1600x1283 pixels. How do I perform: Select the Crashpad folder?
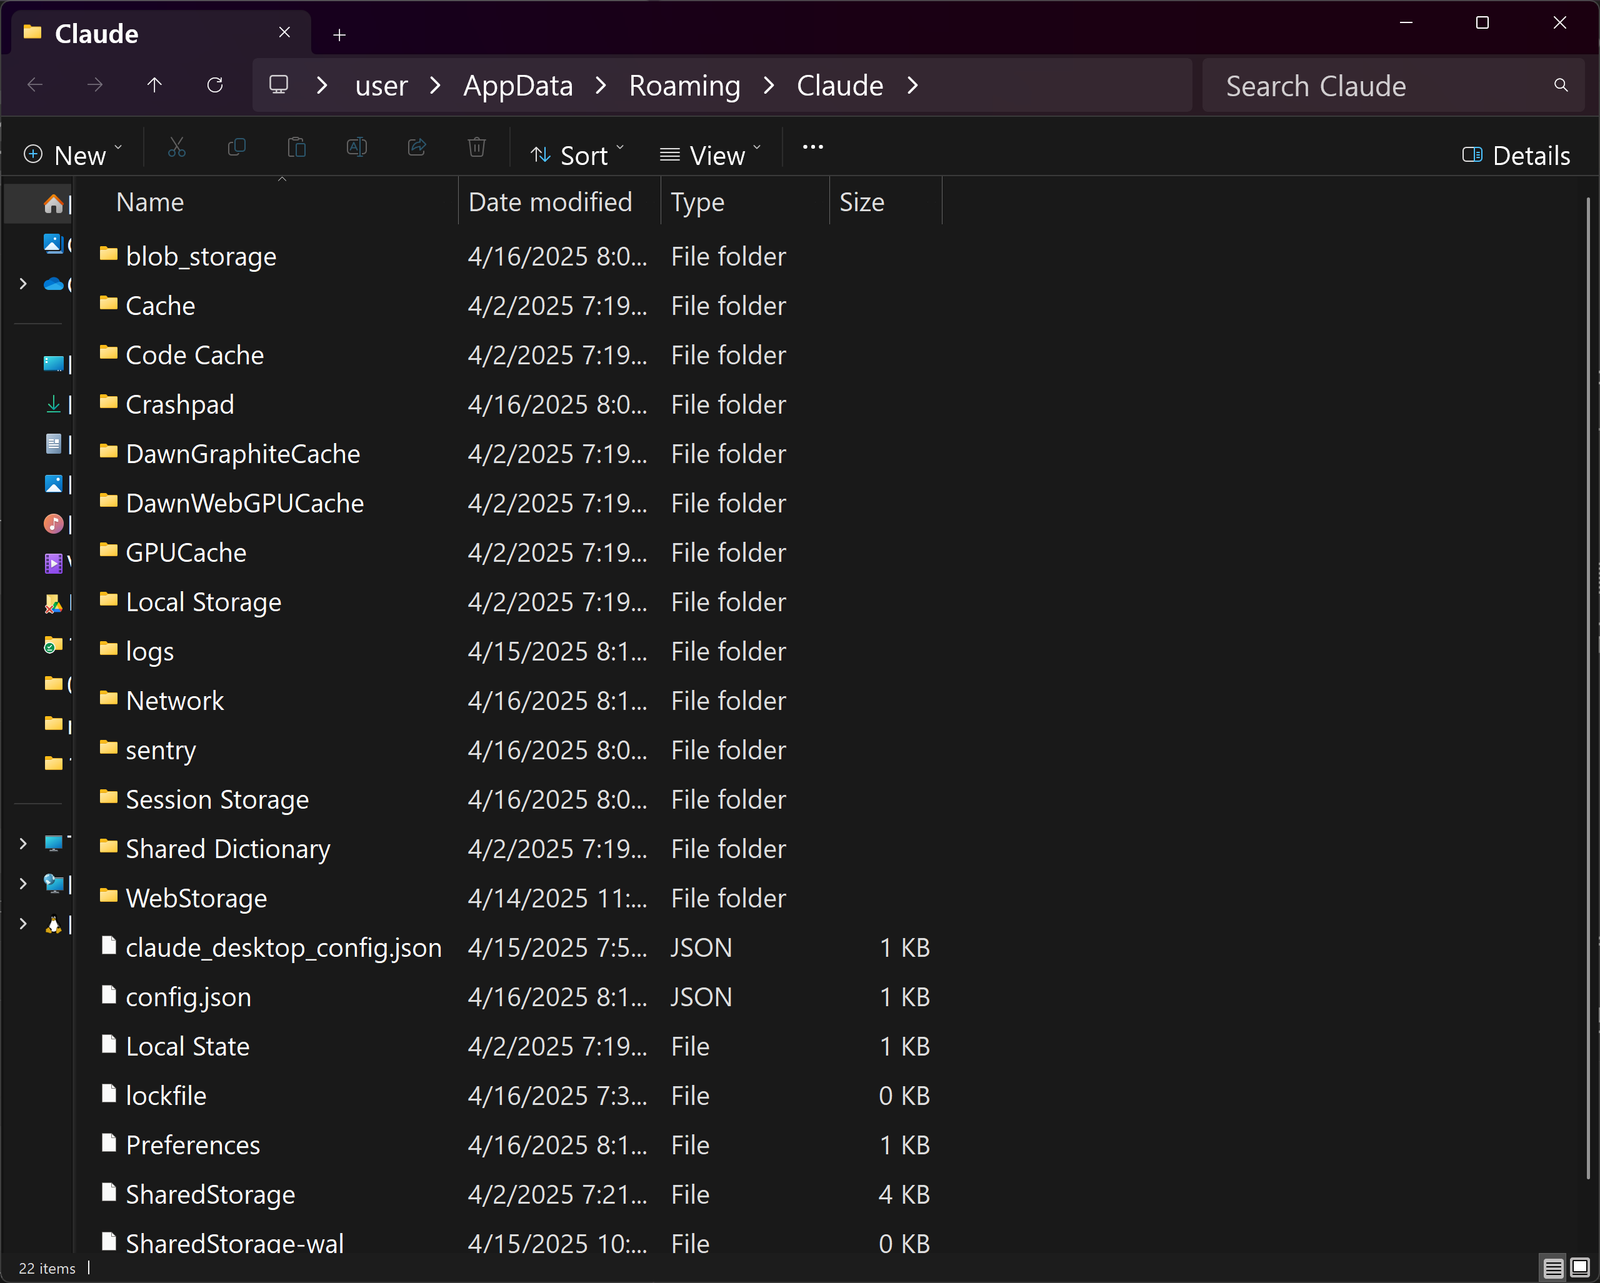180,404
